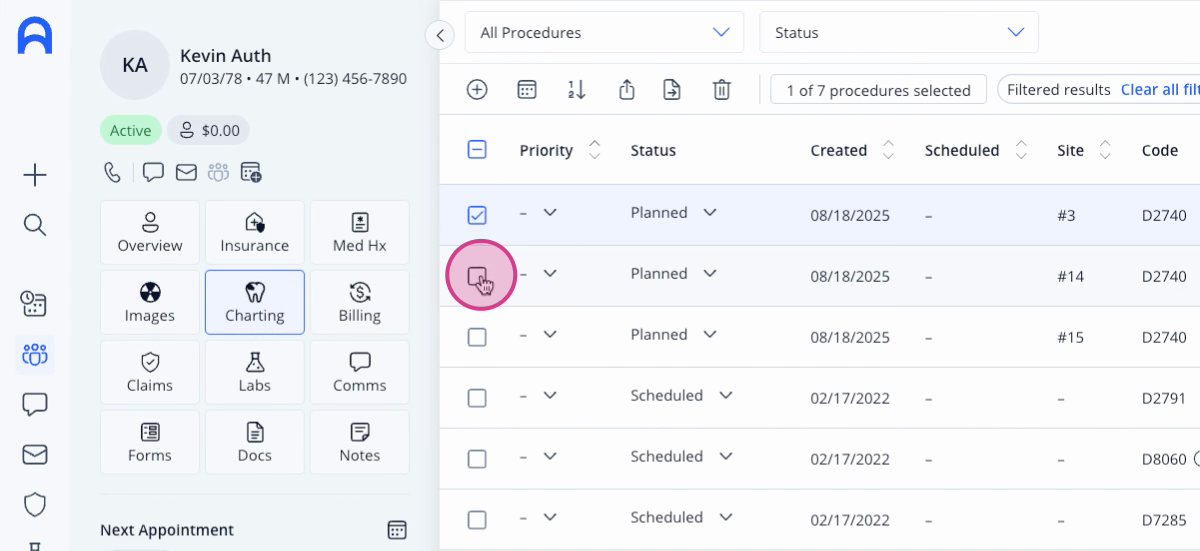Click the share upload toolbar icon

tap(627, 90)
